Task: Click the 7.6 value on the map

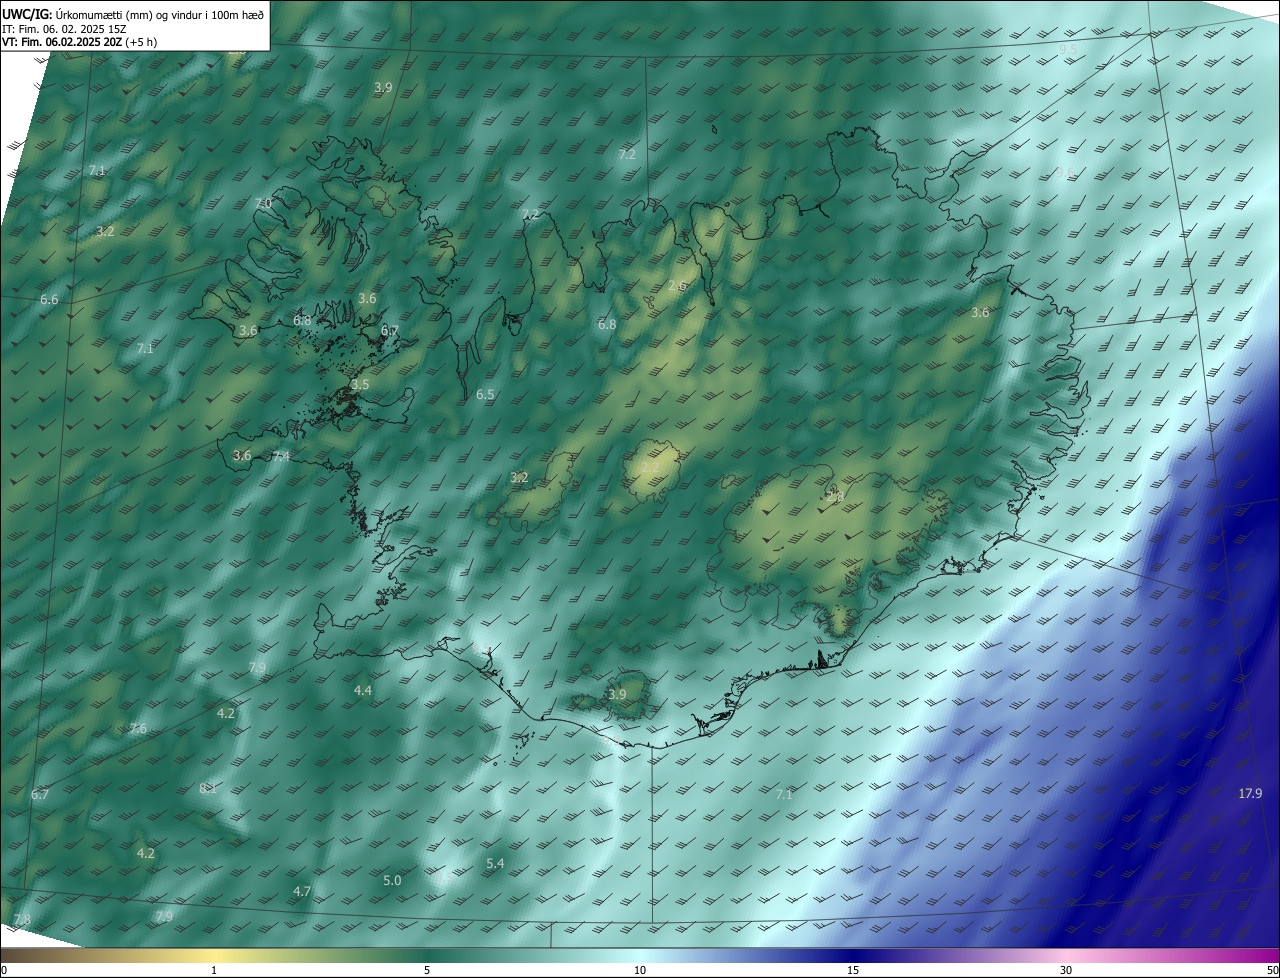Action: pyautogui.click(x=138, y=729)
